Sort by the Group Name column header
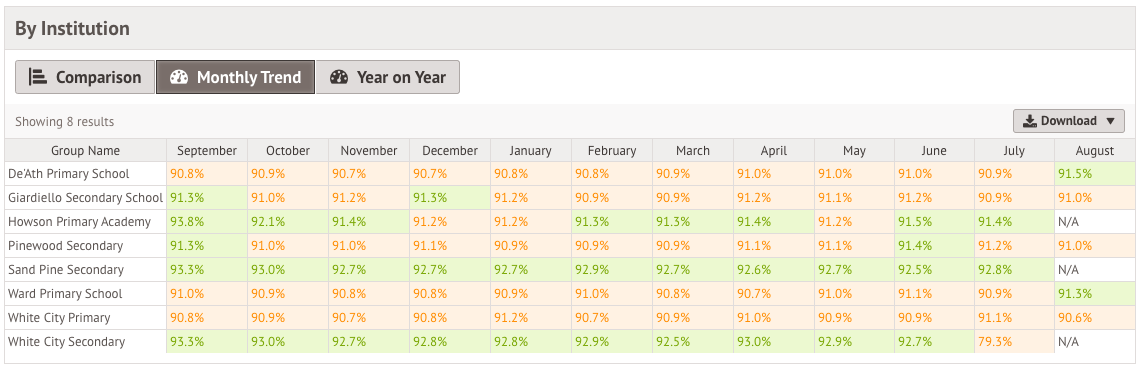The height and width of the screenshot is (368, 1140). tap(86, 151)
